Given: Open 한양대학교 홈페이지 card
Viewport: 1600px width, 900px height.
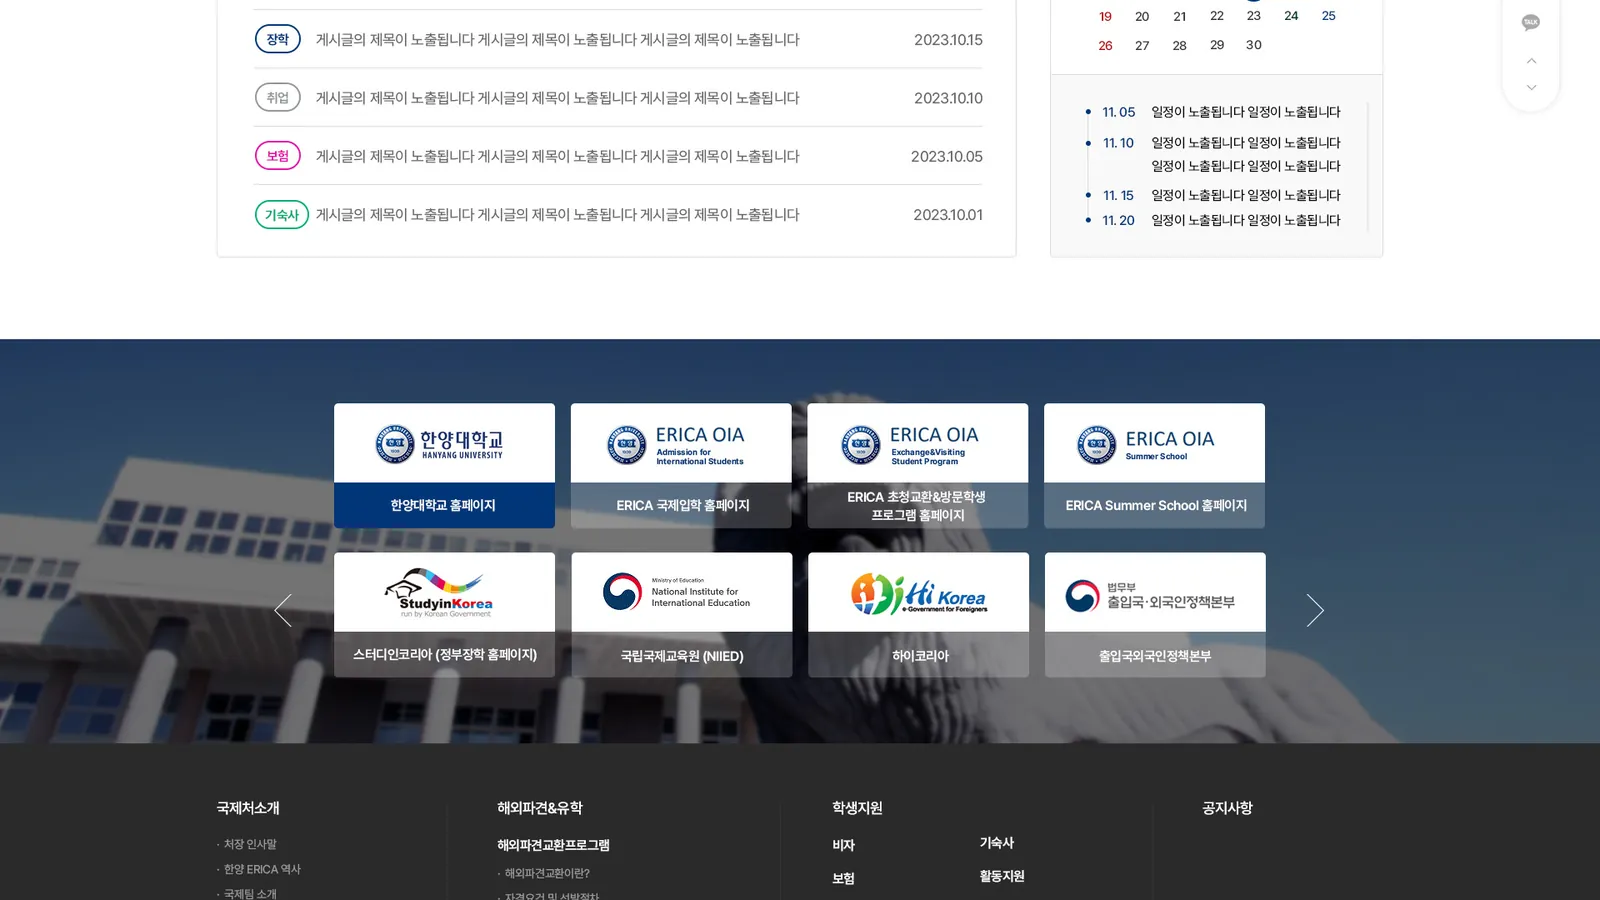Looking at the screenshot, I should click(x=444, y=465).
